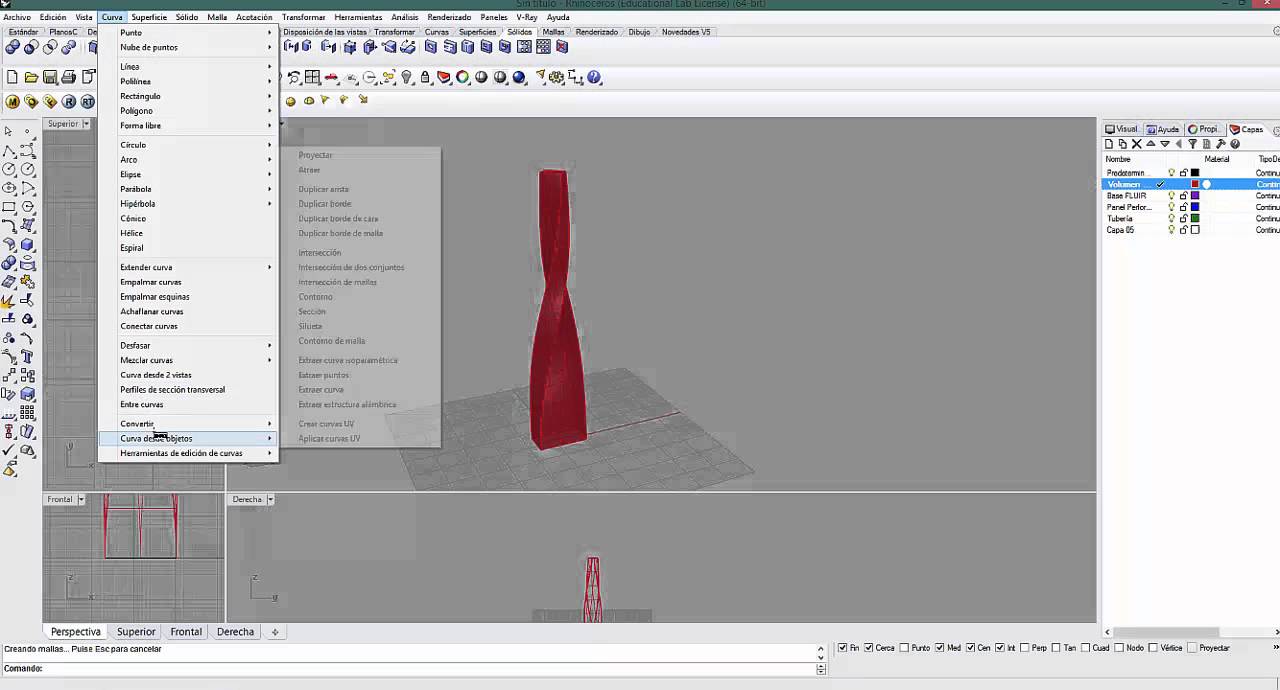Select the blue Box solid tool
Viewport: 1280px width, 690px height.
pyautogui.click(x=27, y=244)
